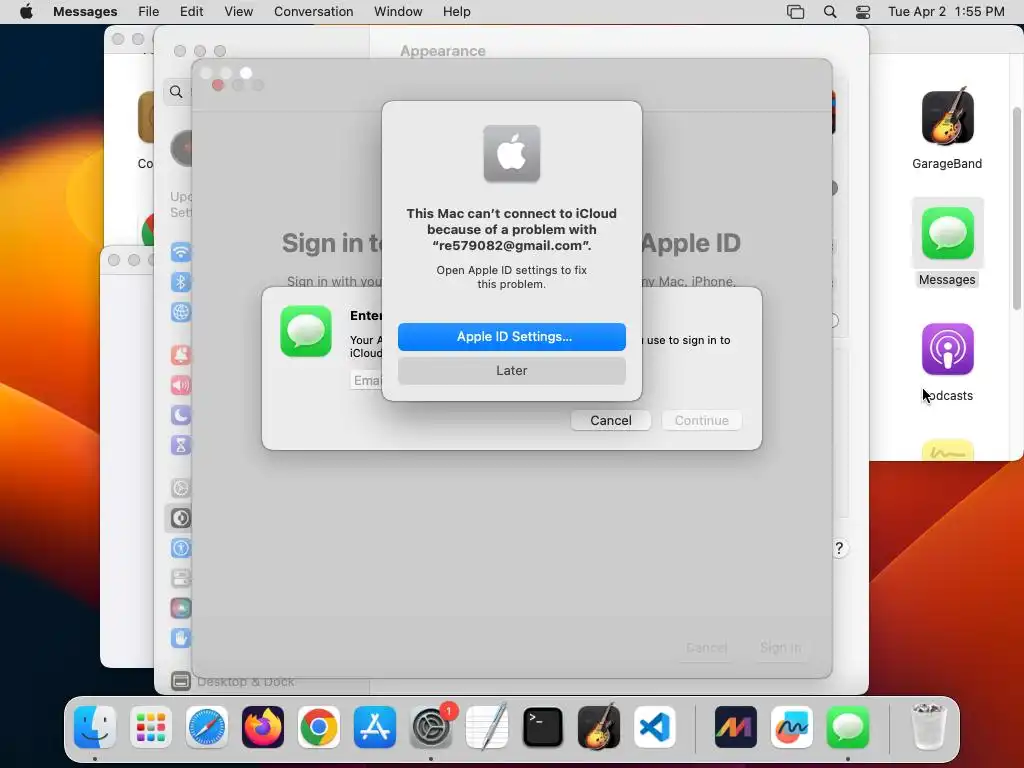Open Focus moon icon in settings sidebar
The width and height of the screenshot is (1024, 768).
coord(181,415)
